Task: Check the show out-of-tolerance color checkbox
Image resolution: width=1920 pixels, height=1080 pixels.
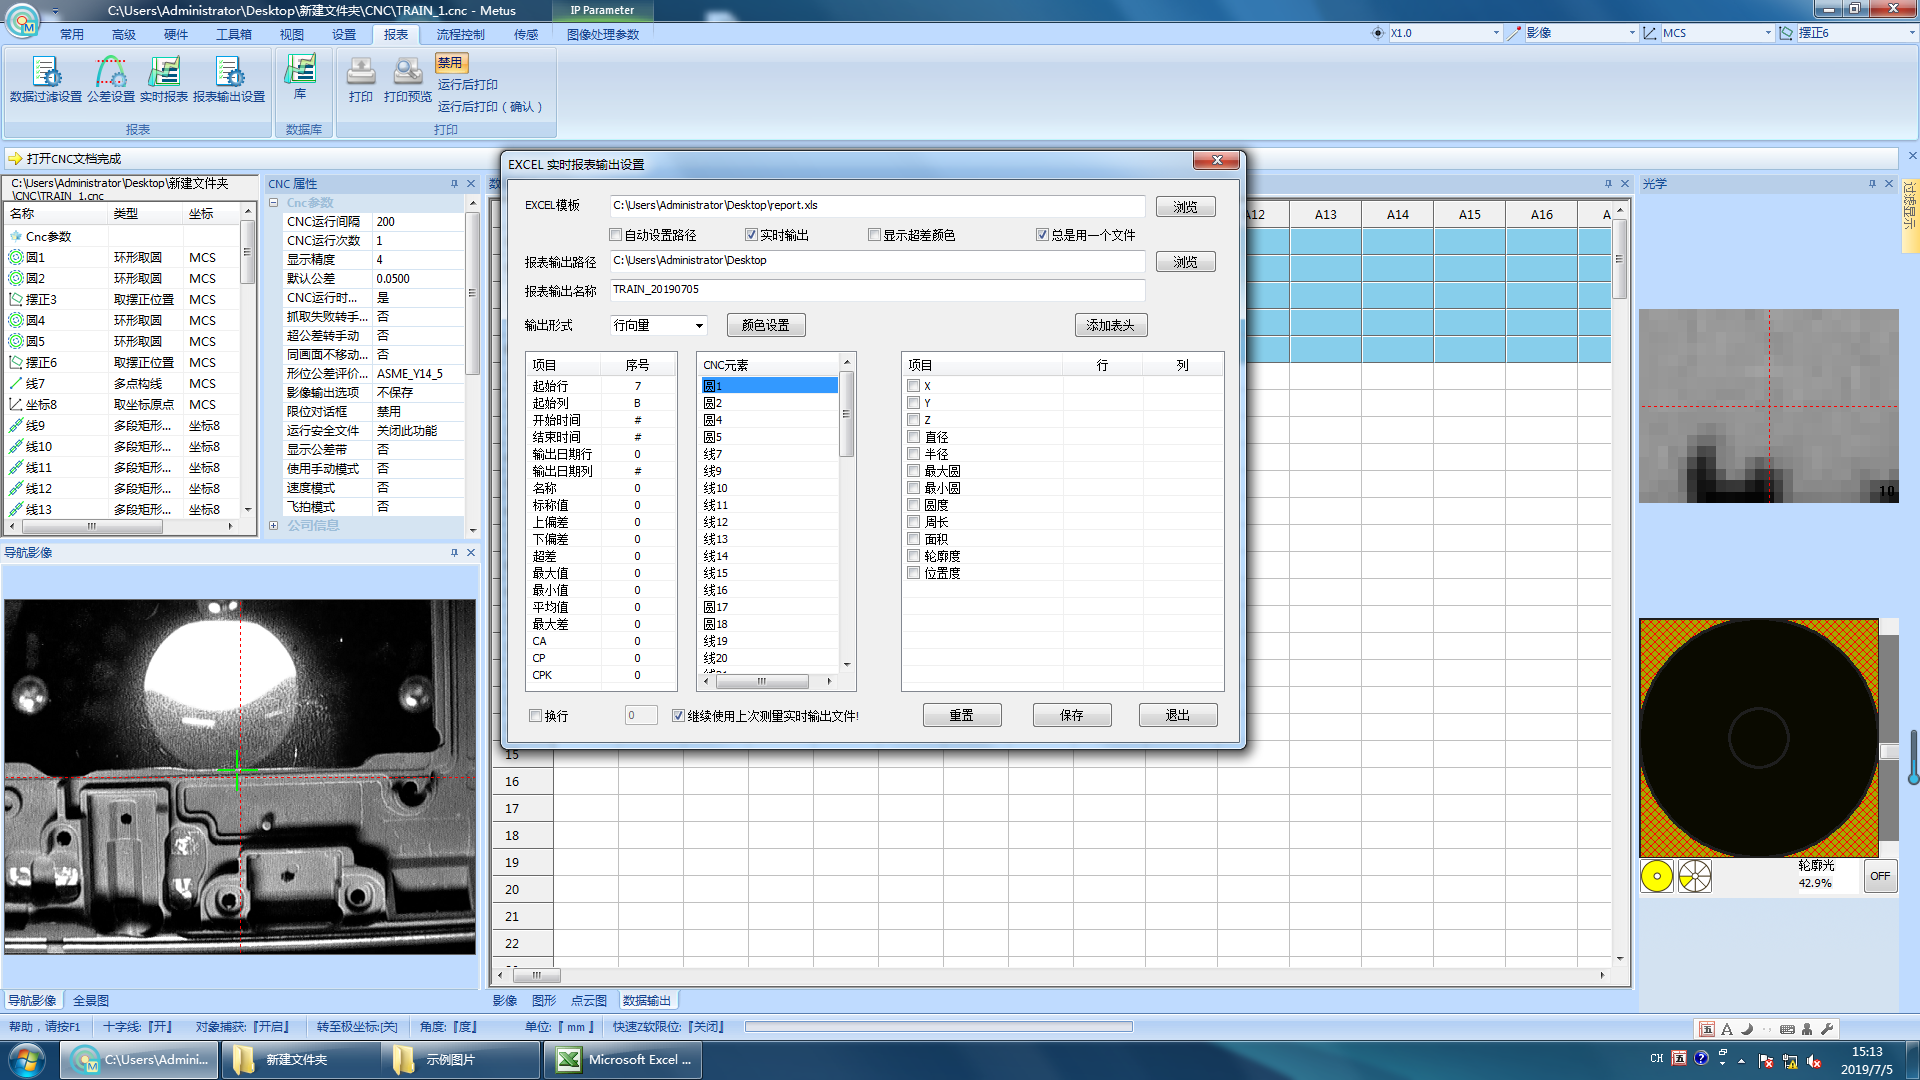Action: click(x=875, y=235)
